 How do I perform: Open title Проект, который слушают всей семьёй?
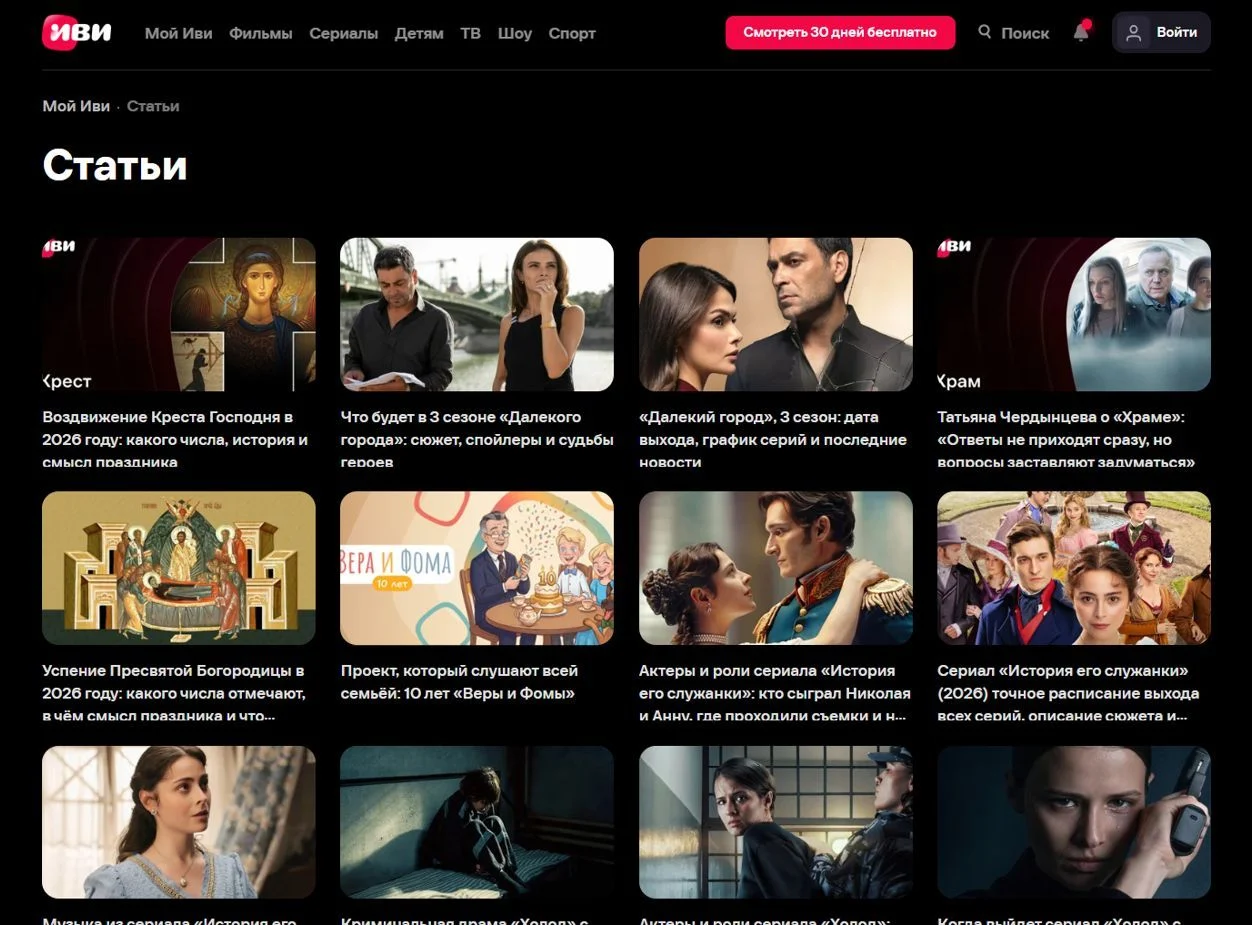pos(459,682)
